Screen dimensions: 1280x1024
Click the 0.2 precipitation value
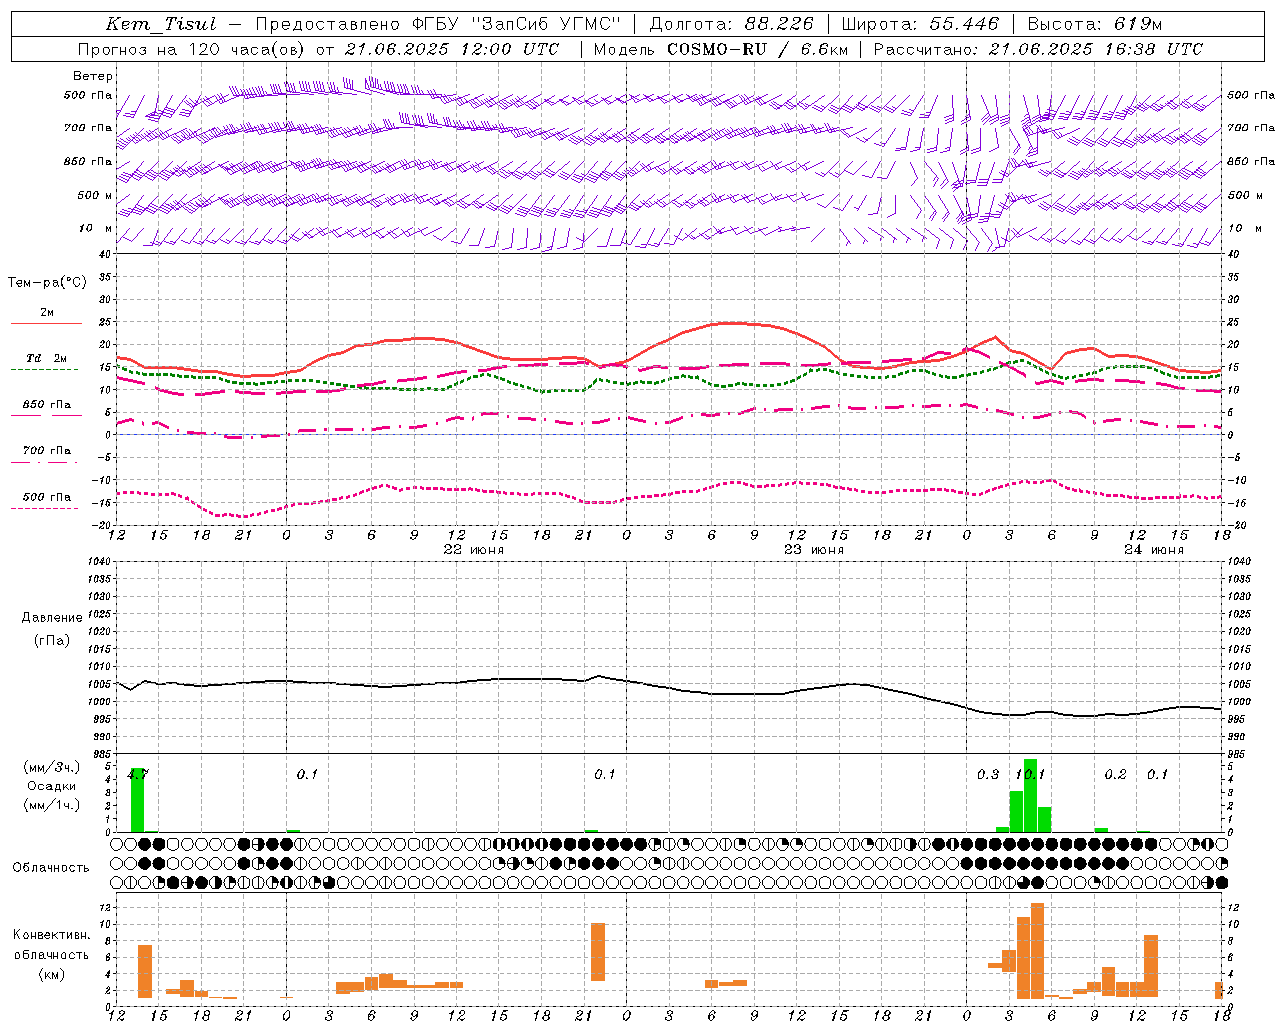click(1115, 774)
